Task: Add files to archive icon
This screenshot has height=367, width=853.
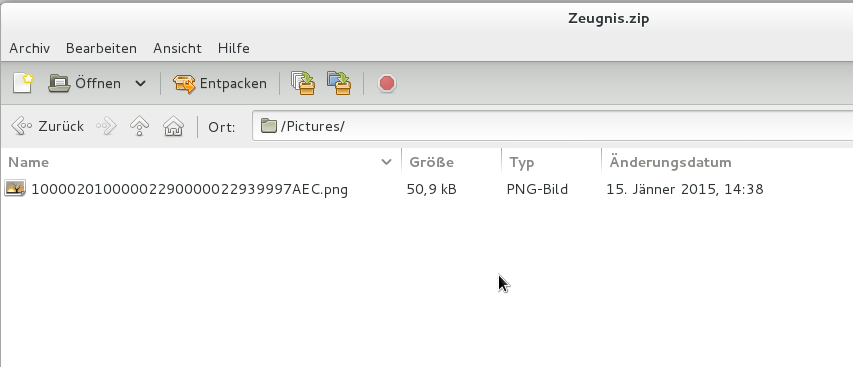Action: pyautogui.click(x=303, y=83)
